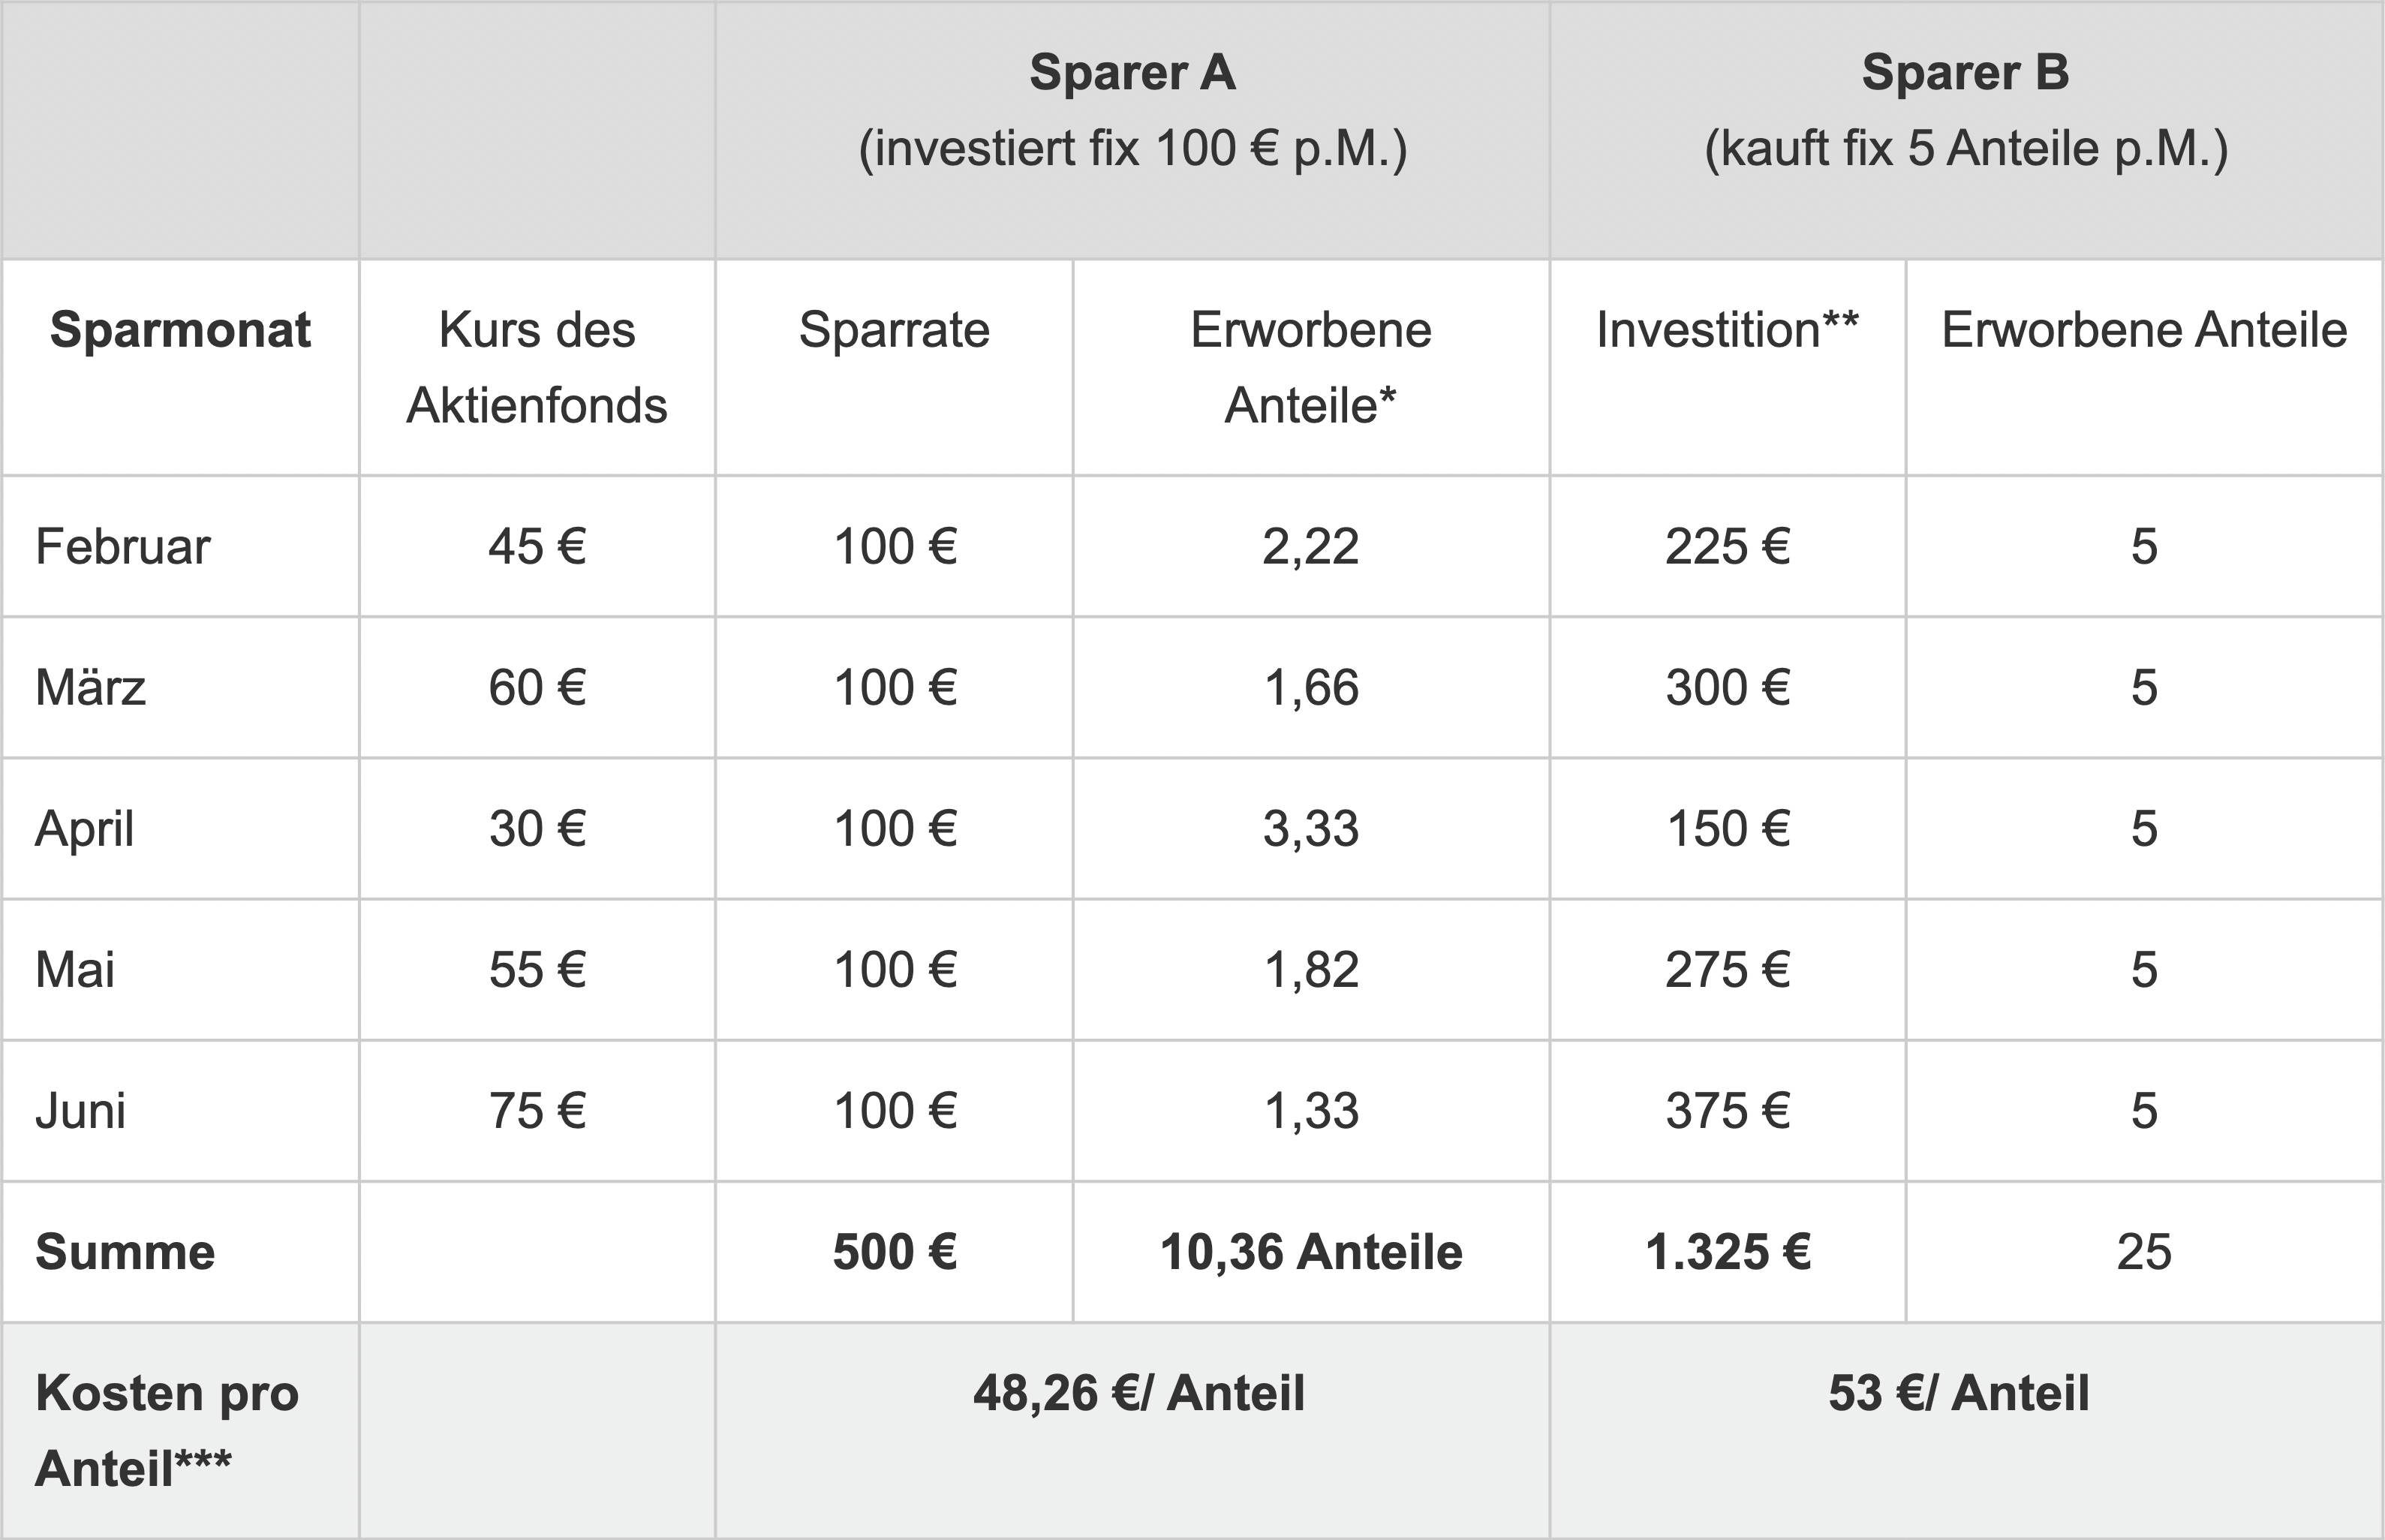The height and width of the screenshot is (1540, 2385).
Task: Click the Sparer B header cell
Action: tap(1966, 130)
